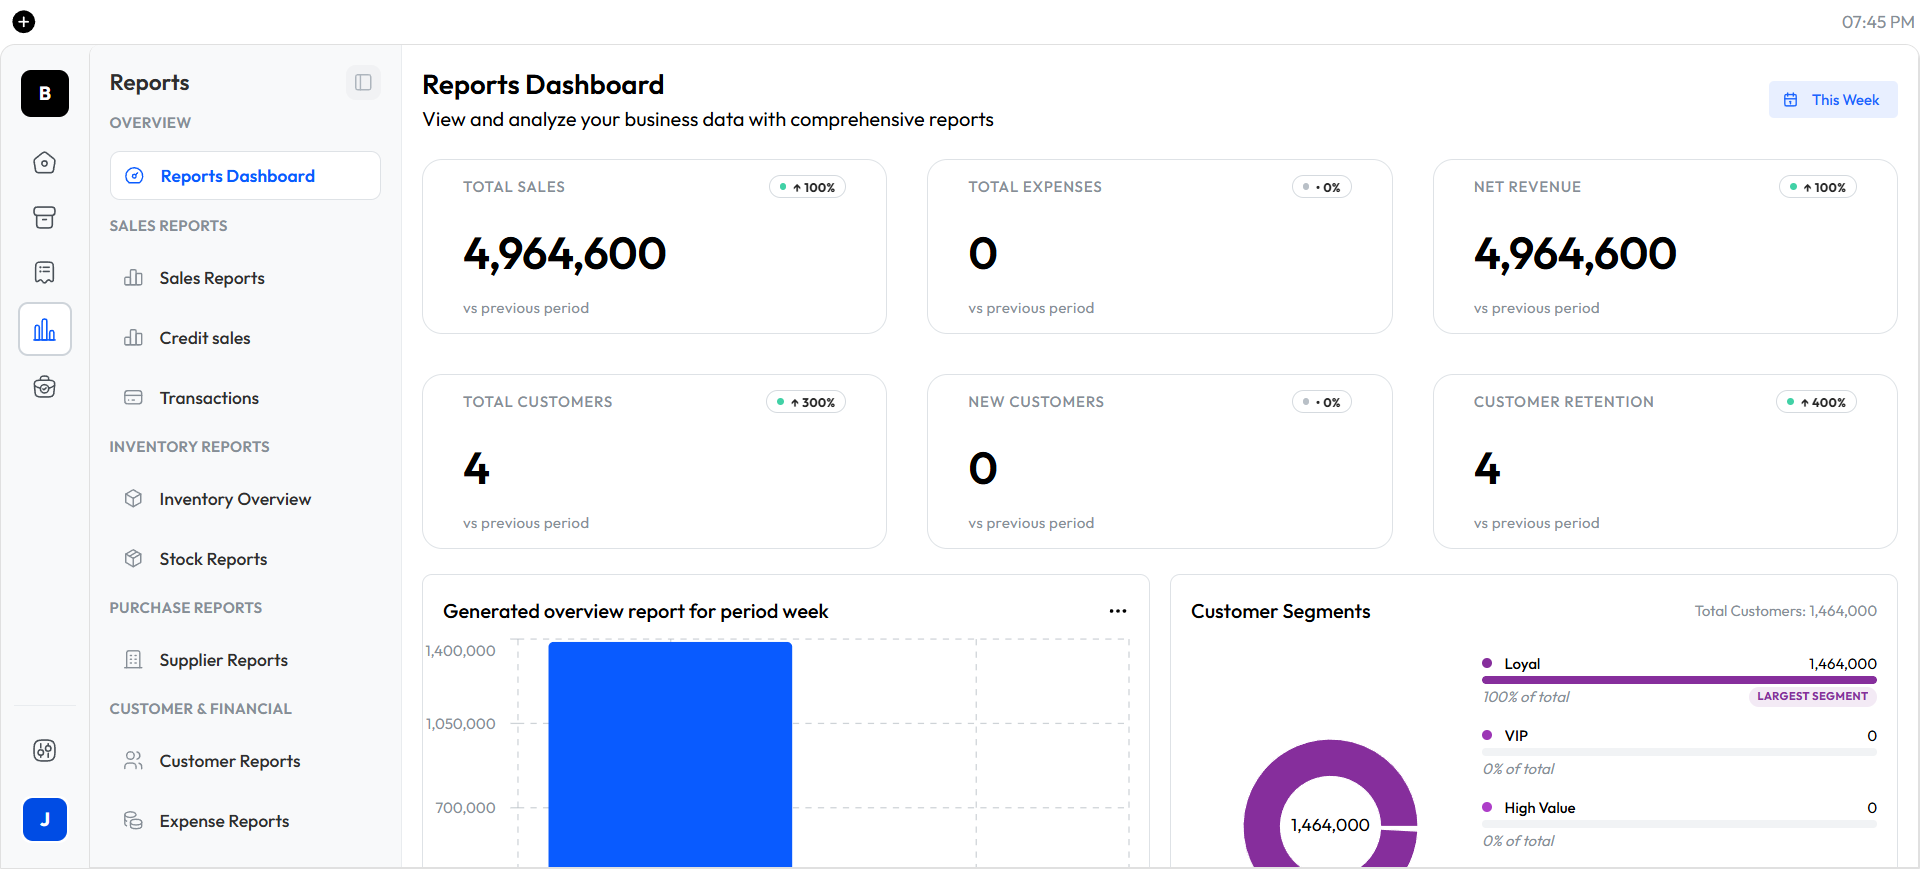Open Sales Reports in sidebar
Viewport: 1920px width, 869px height.
point(245,278)
